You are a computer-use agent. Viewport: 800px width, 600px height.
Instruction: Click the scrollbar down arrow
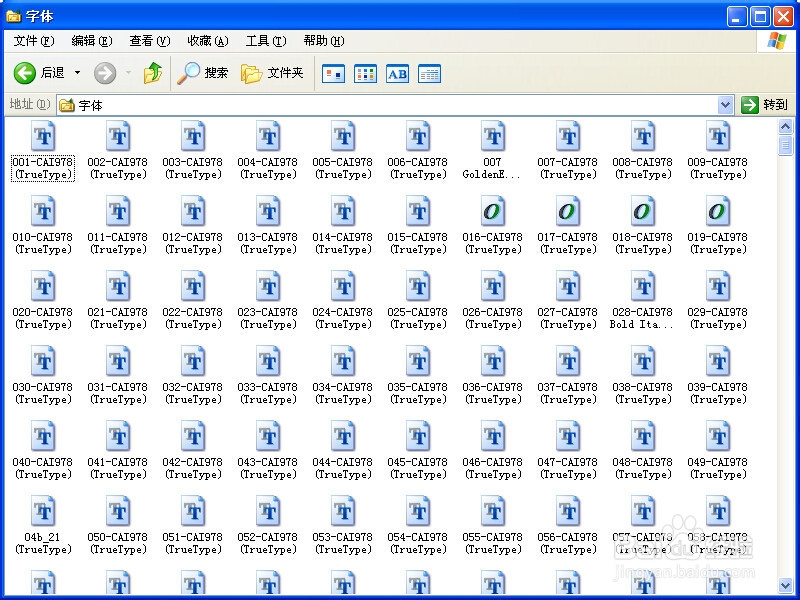point(785,585)
